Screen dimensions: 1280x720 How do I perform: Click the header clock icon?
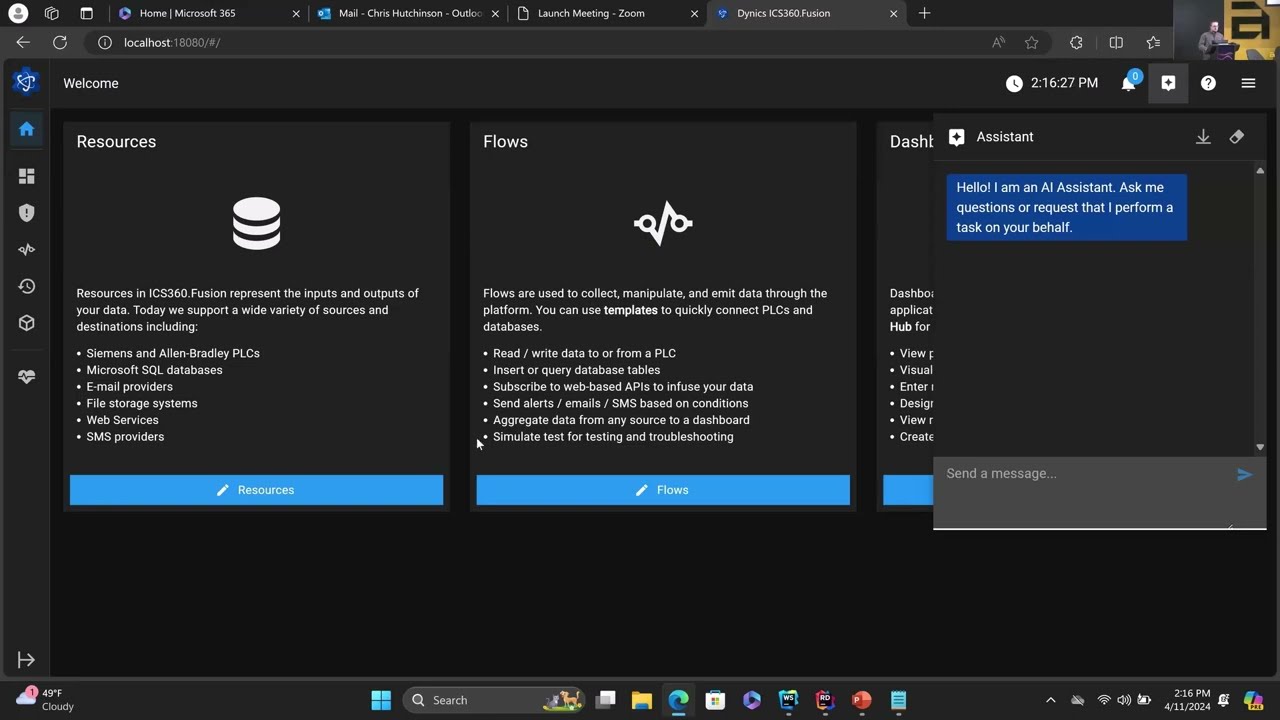point(1014,83)
